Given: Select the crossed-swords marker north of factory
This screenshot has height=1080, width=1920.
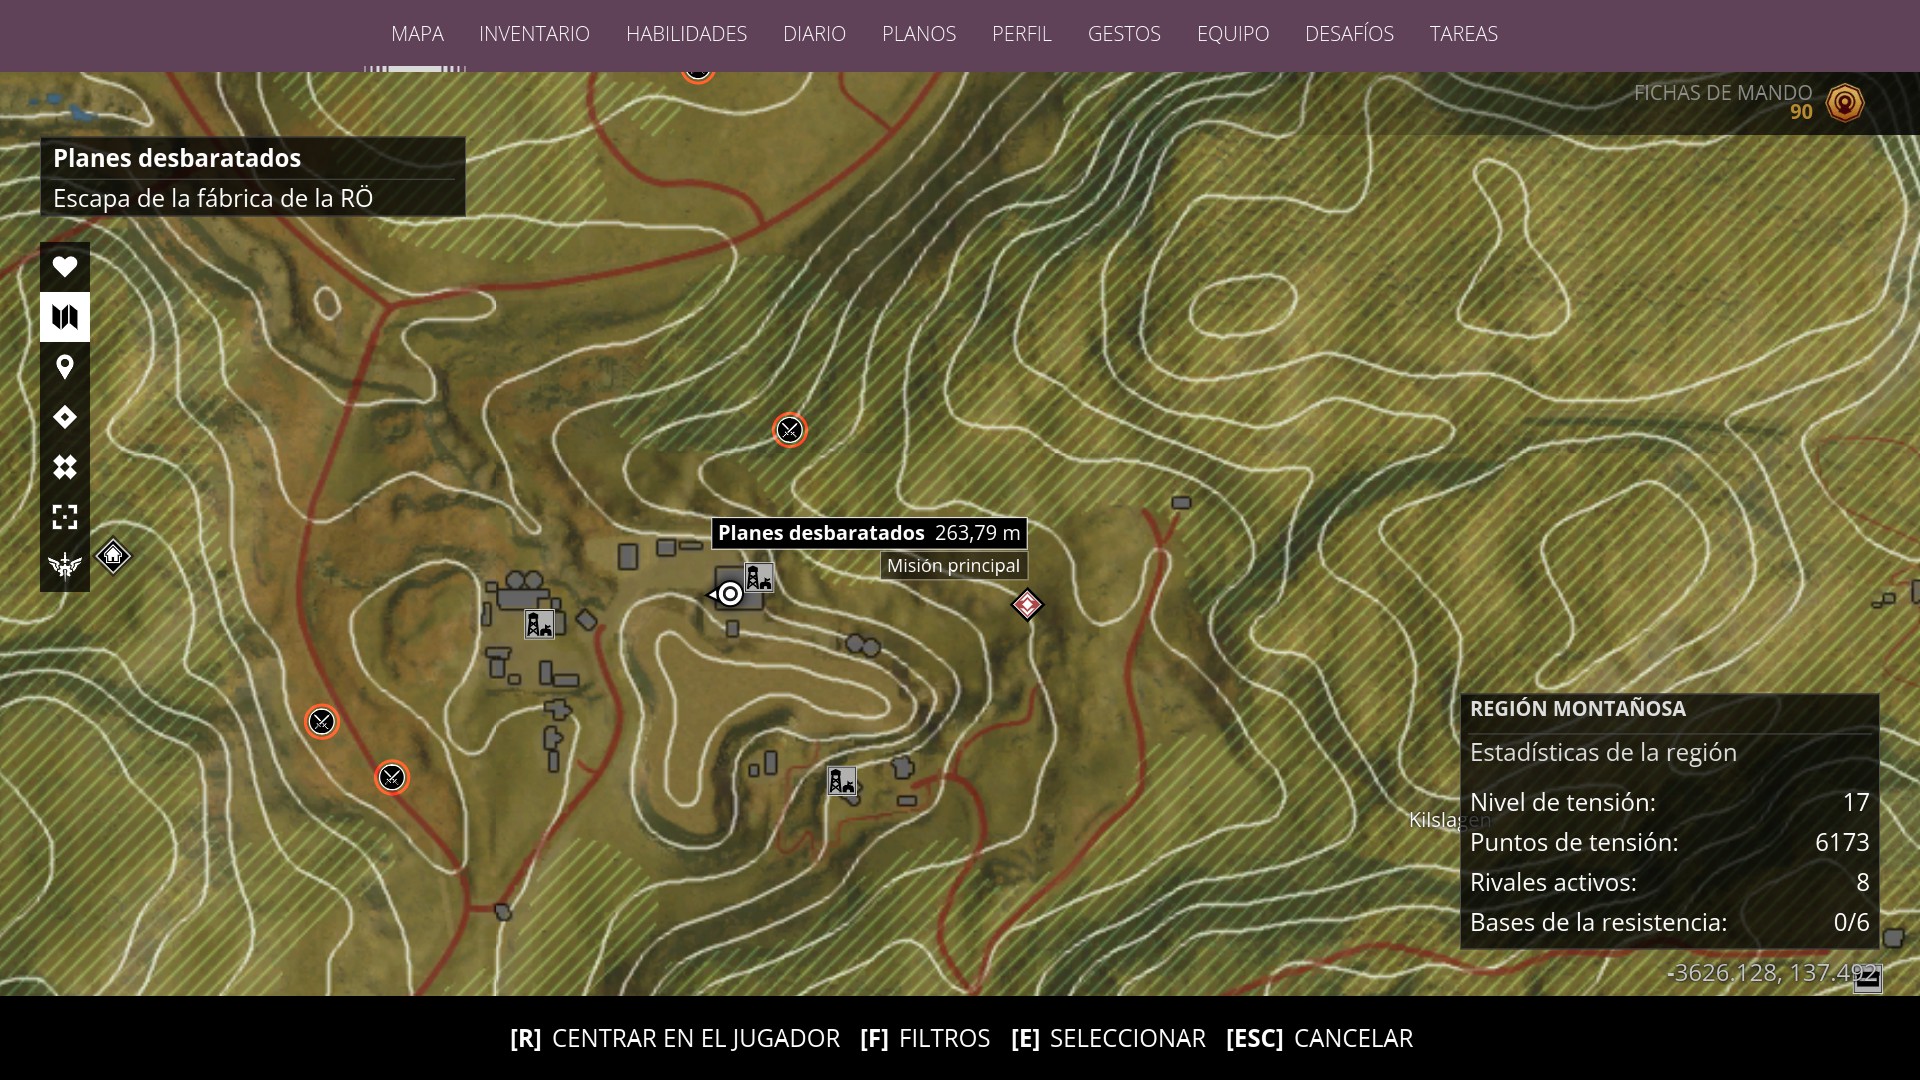Looking at the screenshot, I should point(790,430).
